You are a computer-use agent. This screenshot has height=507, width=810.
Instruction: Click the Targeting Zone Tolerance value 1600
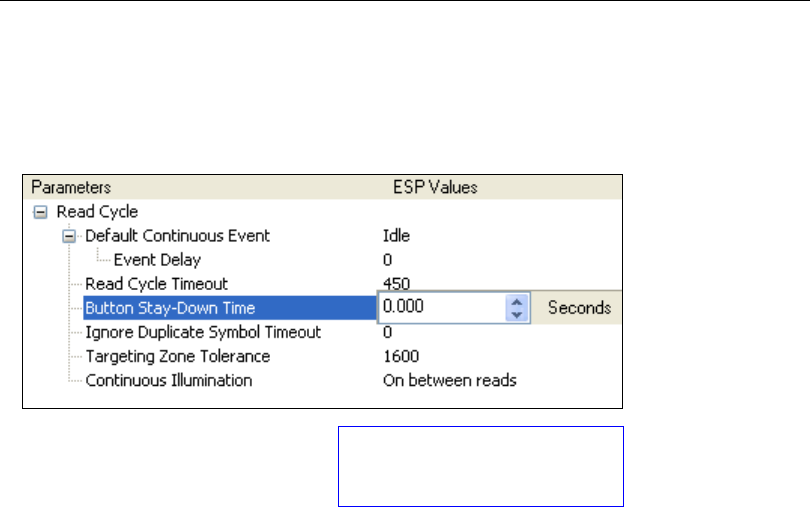point(401,357)
